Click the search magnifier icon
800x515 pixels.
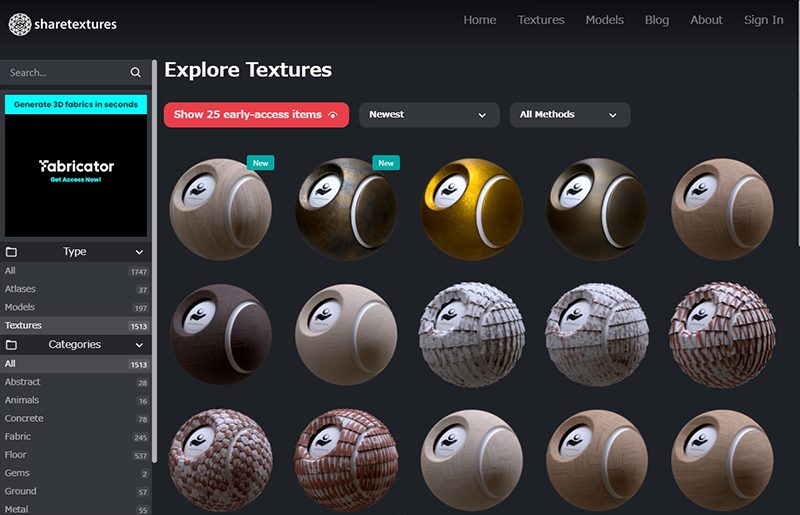[x=136, y=73]
